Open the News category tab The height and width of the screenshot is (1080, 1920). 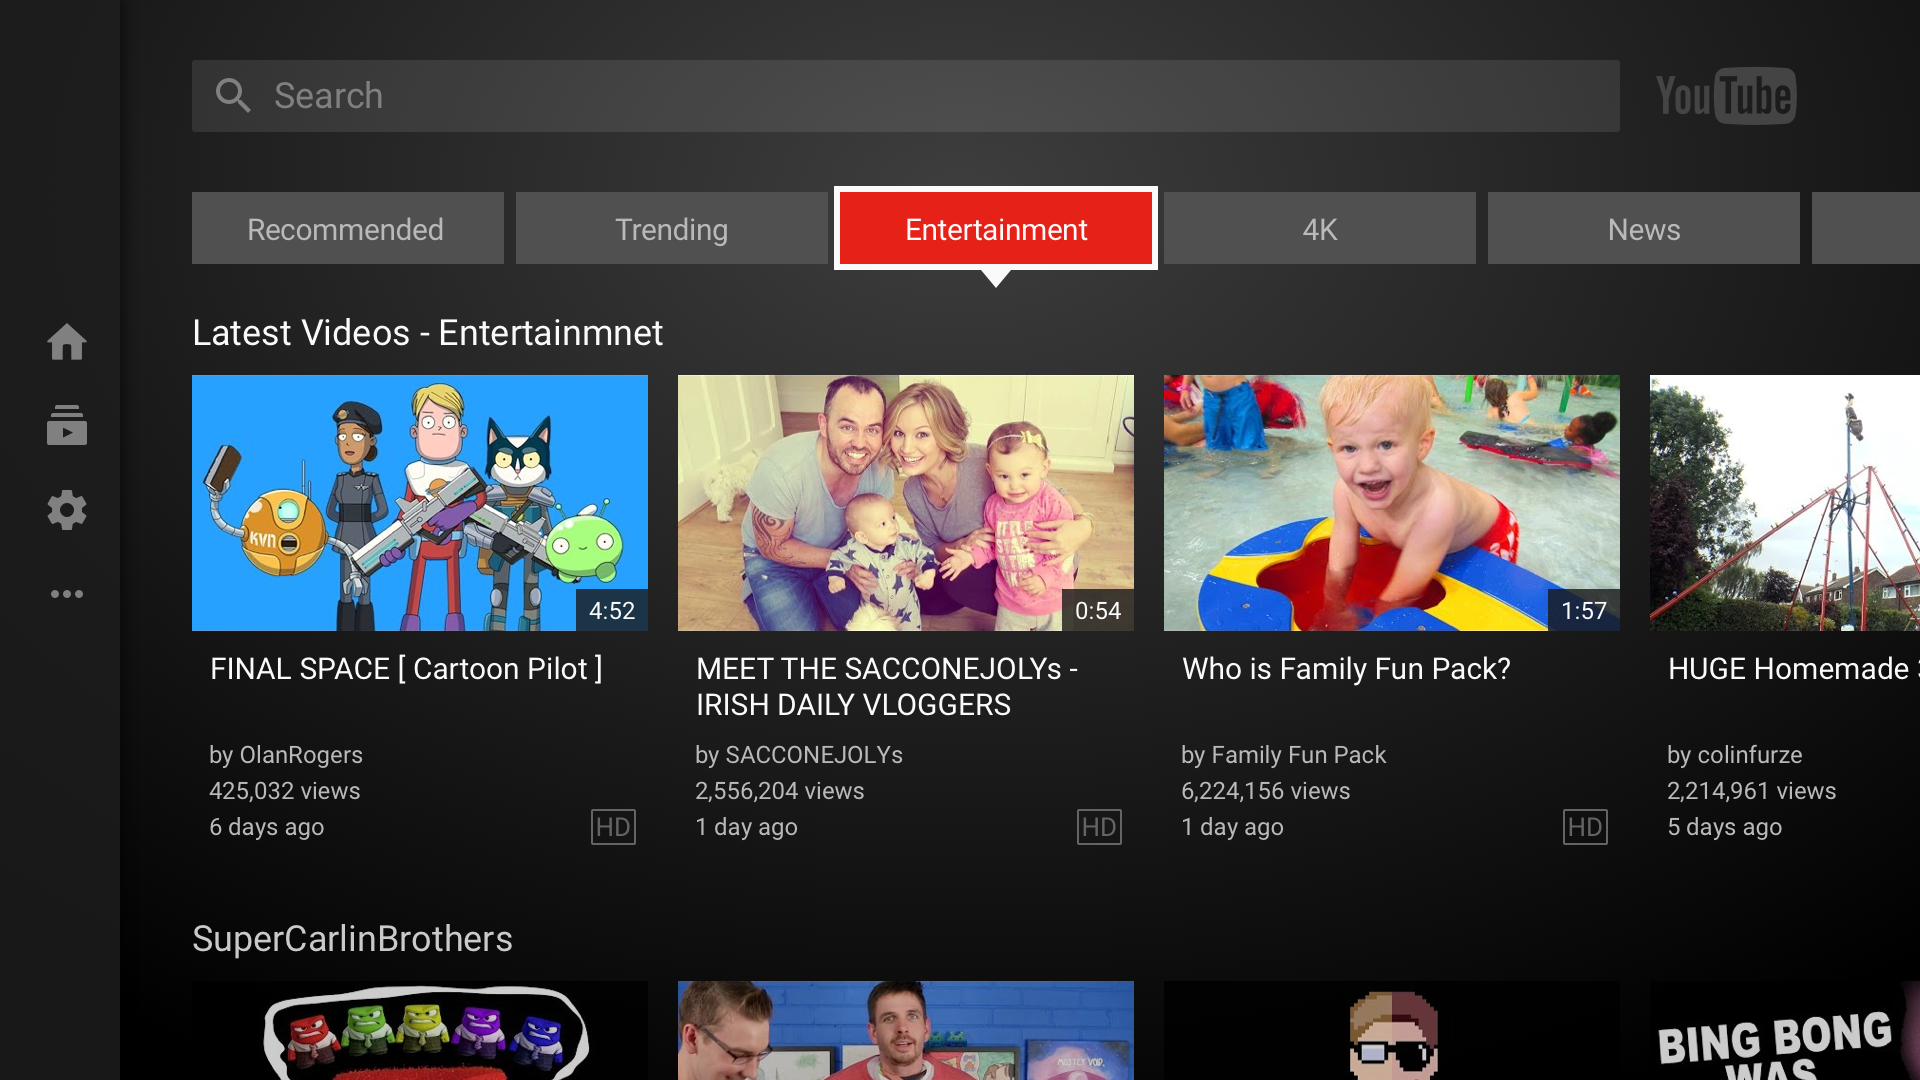(x=1643, y=228)
